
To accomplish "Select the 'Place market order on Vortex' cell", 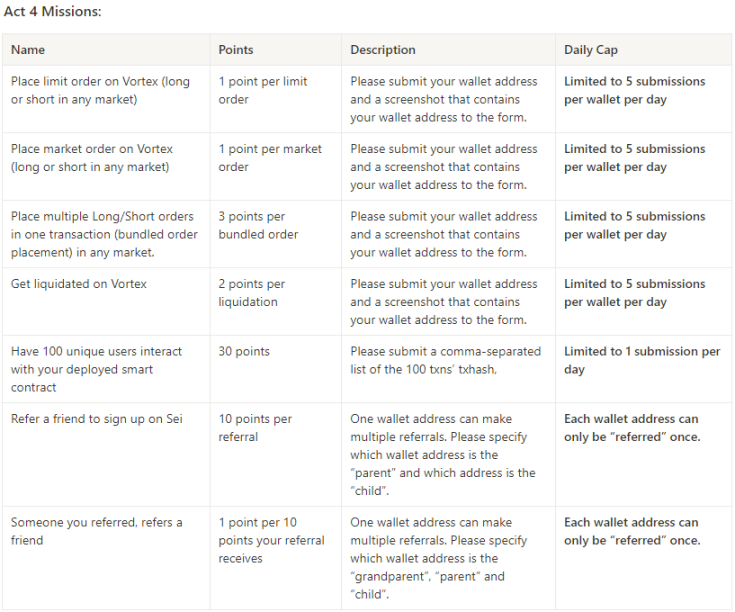I will pyautogui.click(x=92, y=158).
